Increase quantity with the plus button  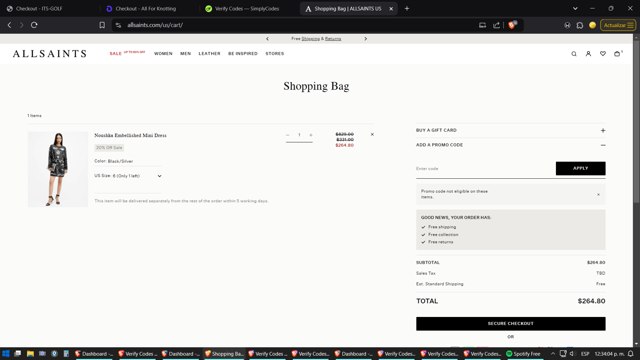311,135
